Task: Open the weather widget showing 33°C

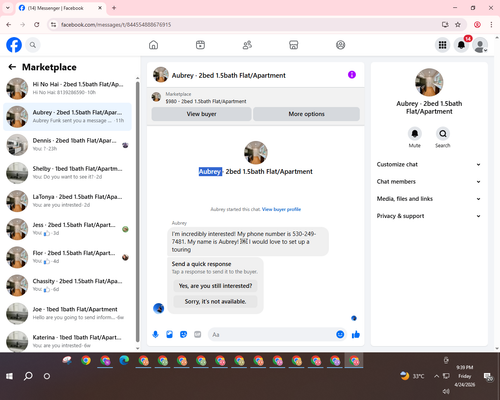Action: coord(413,376)
